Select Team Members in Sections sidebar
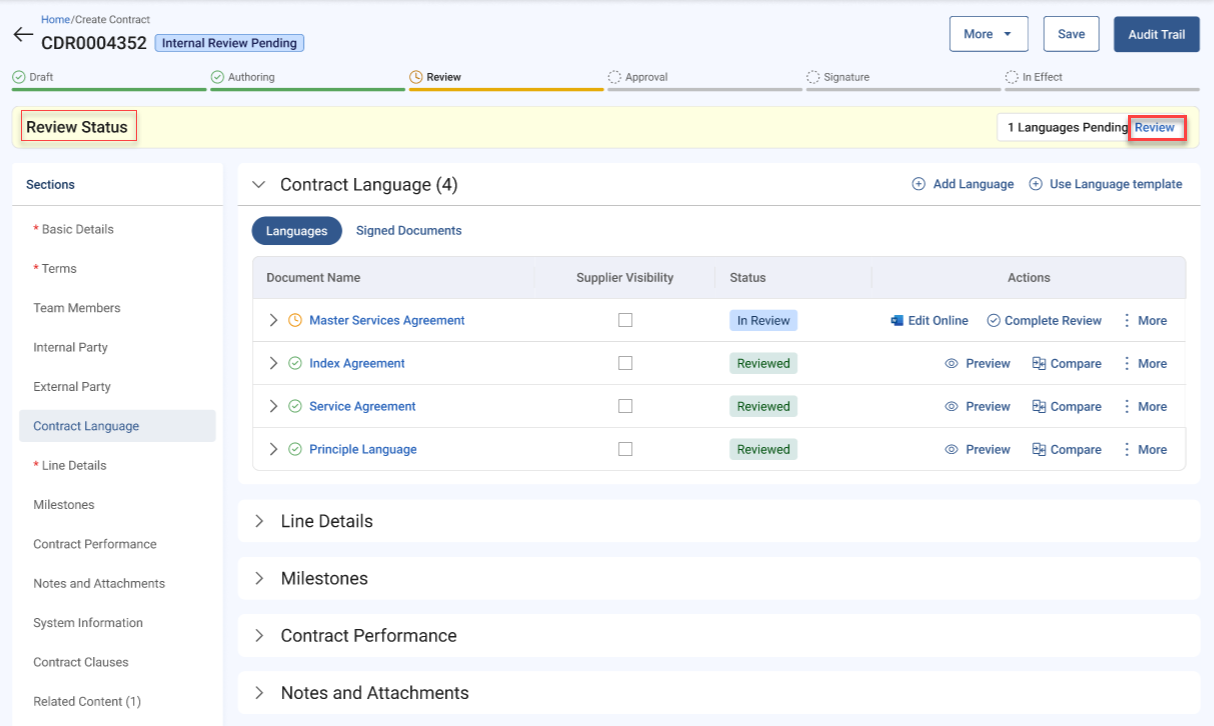The width and height of the screenshot is (1214, 726). (77, 308)
